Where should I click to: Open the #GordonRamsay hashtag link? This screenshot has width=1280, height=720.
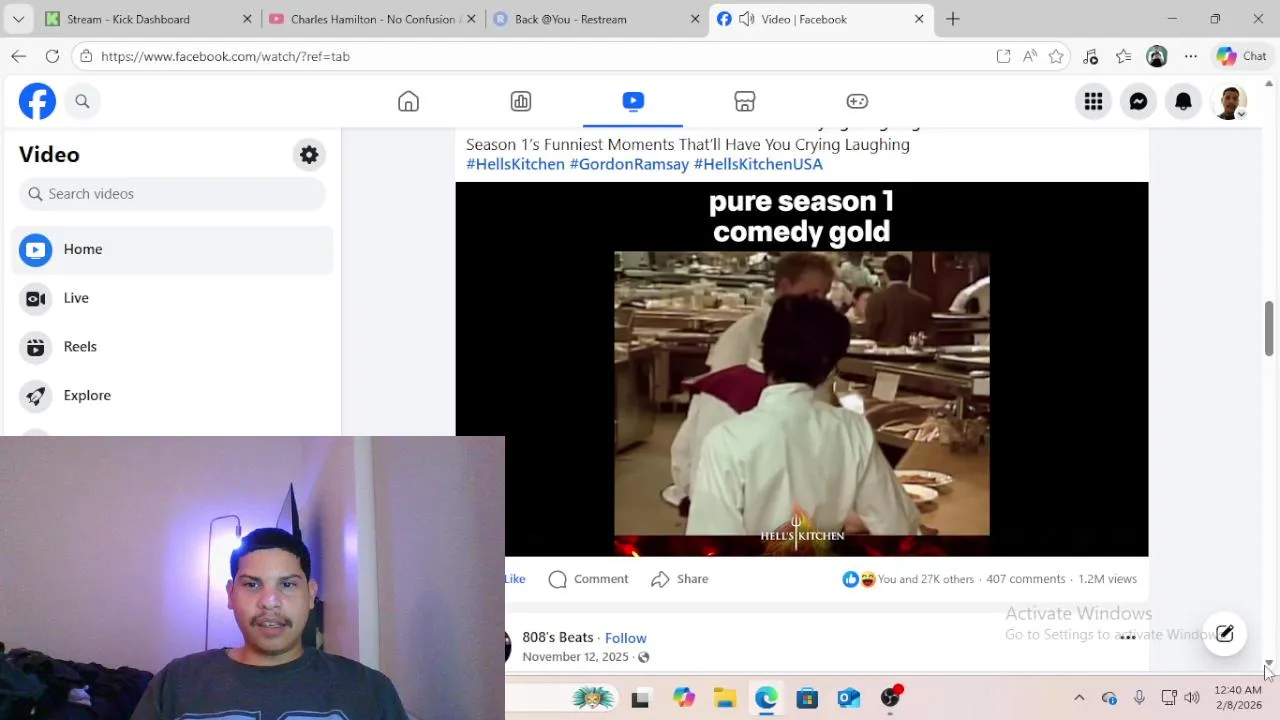click(629, 164)
